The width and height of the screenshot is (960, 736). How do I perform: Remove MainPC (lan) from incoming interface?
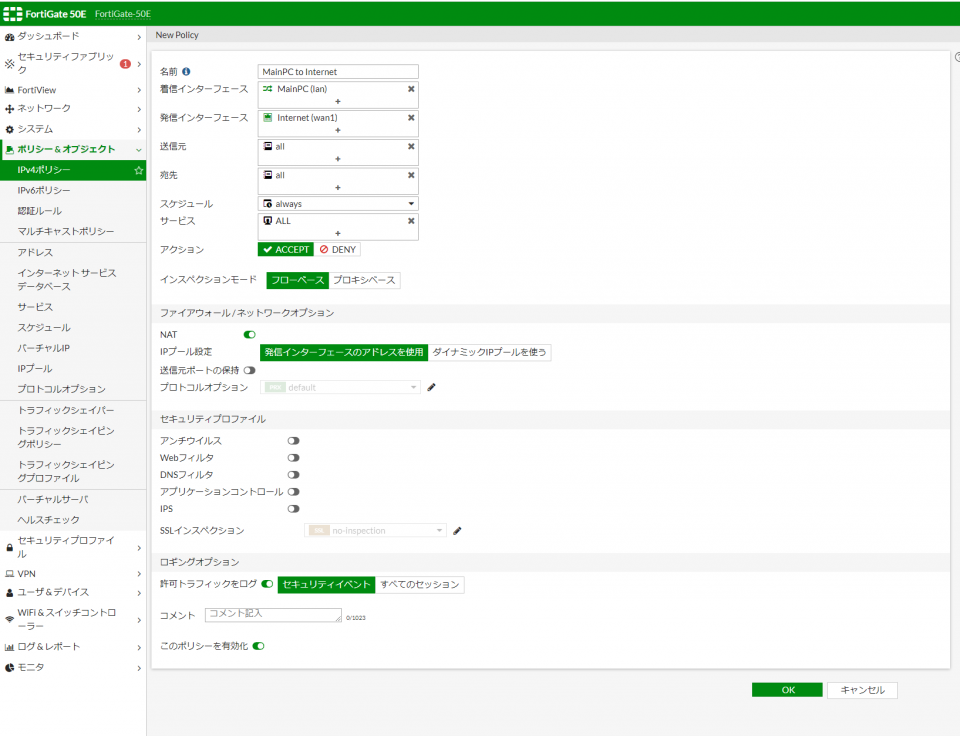point(411,89)
